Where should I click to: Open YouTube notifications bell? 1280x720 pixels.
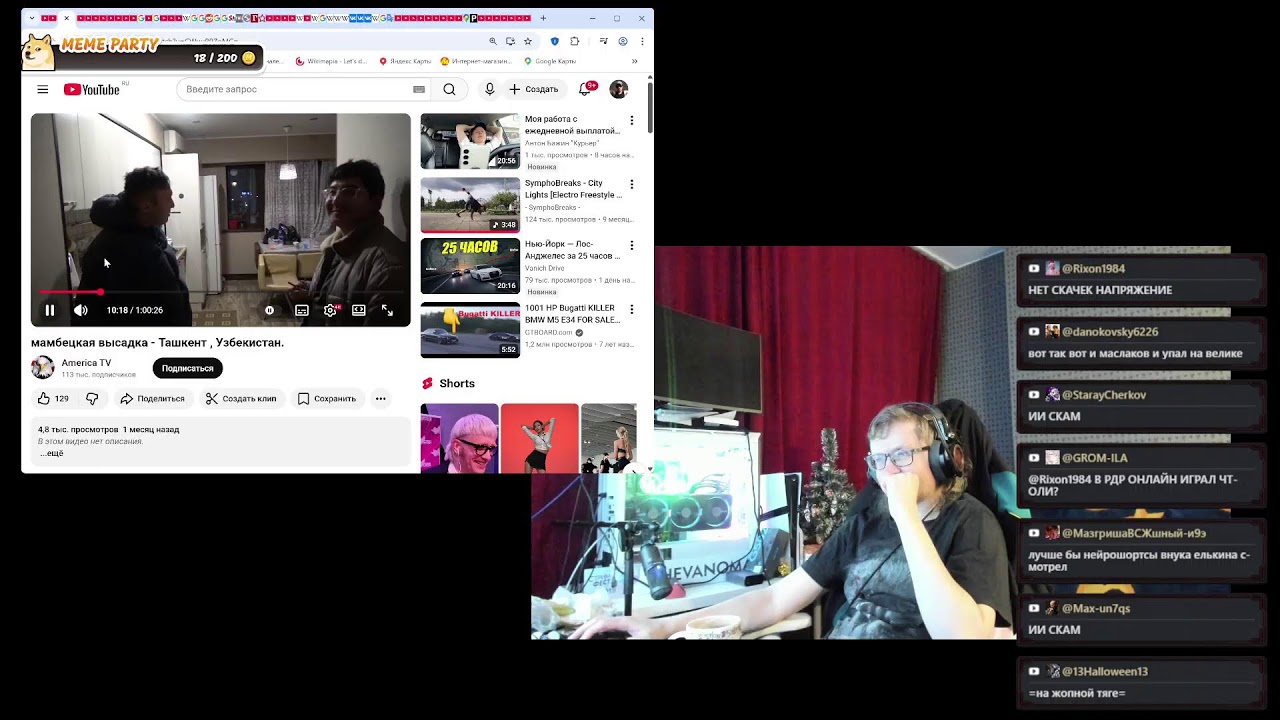pos(585,89)
